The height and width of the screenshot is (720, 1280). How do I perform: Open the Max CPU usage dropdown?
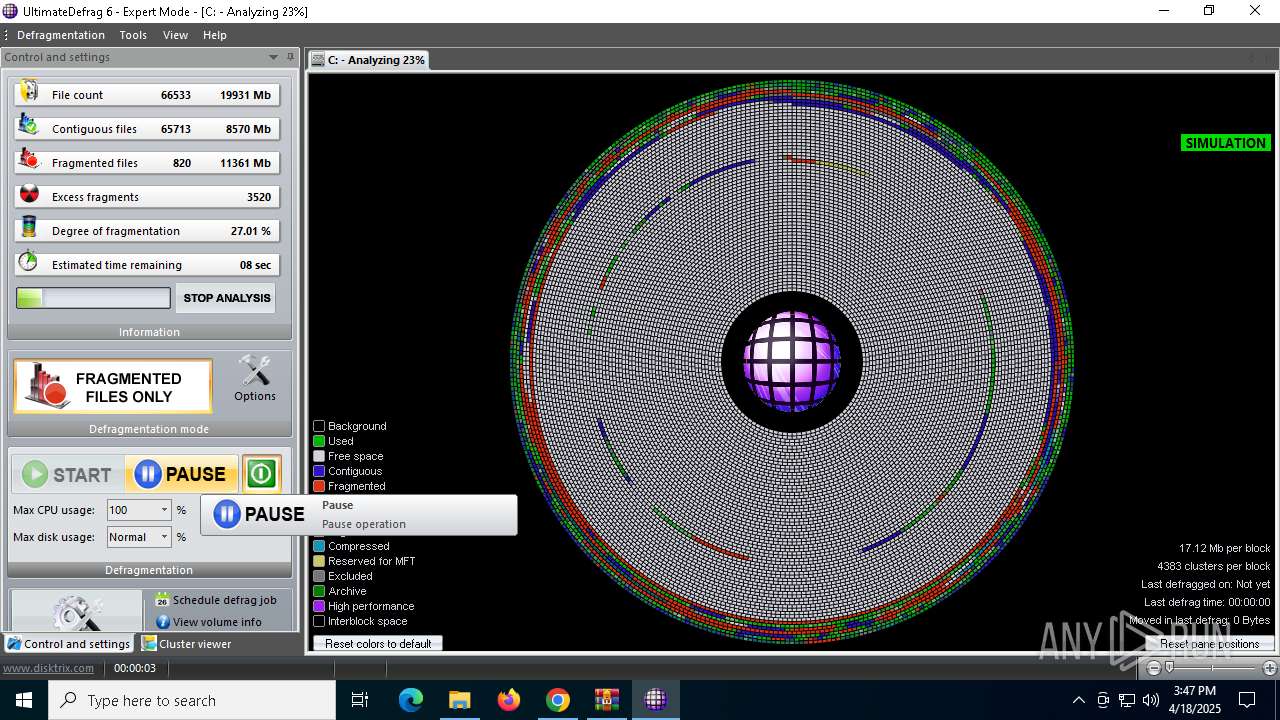tap(164, 510)
